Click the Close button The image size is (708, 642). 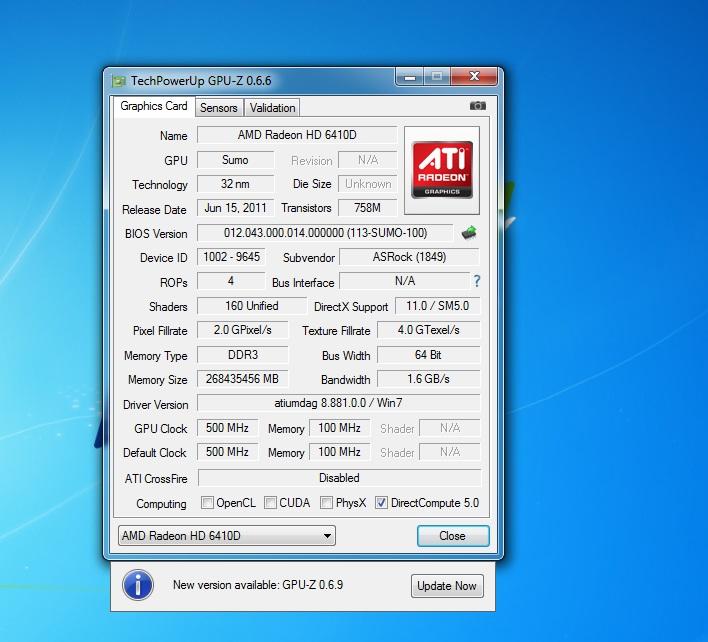pyautogui.click(x=453, y=536)
